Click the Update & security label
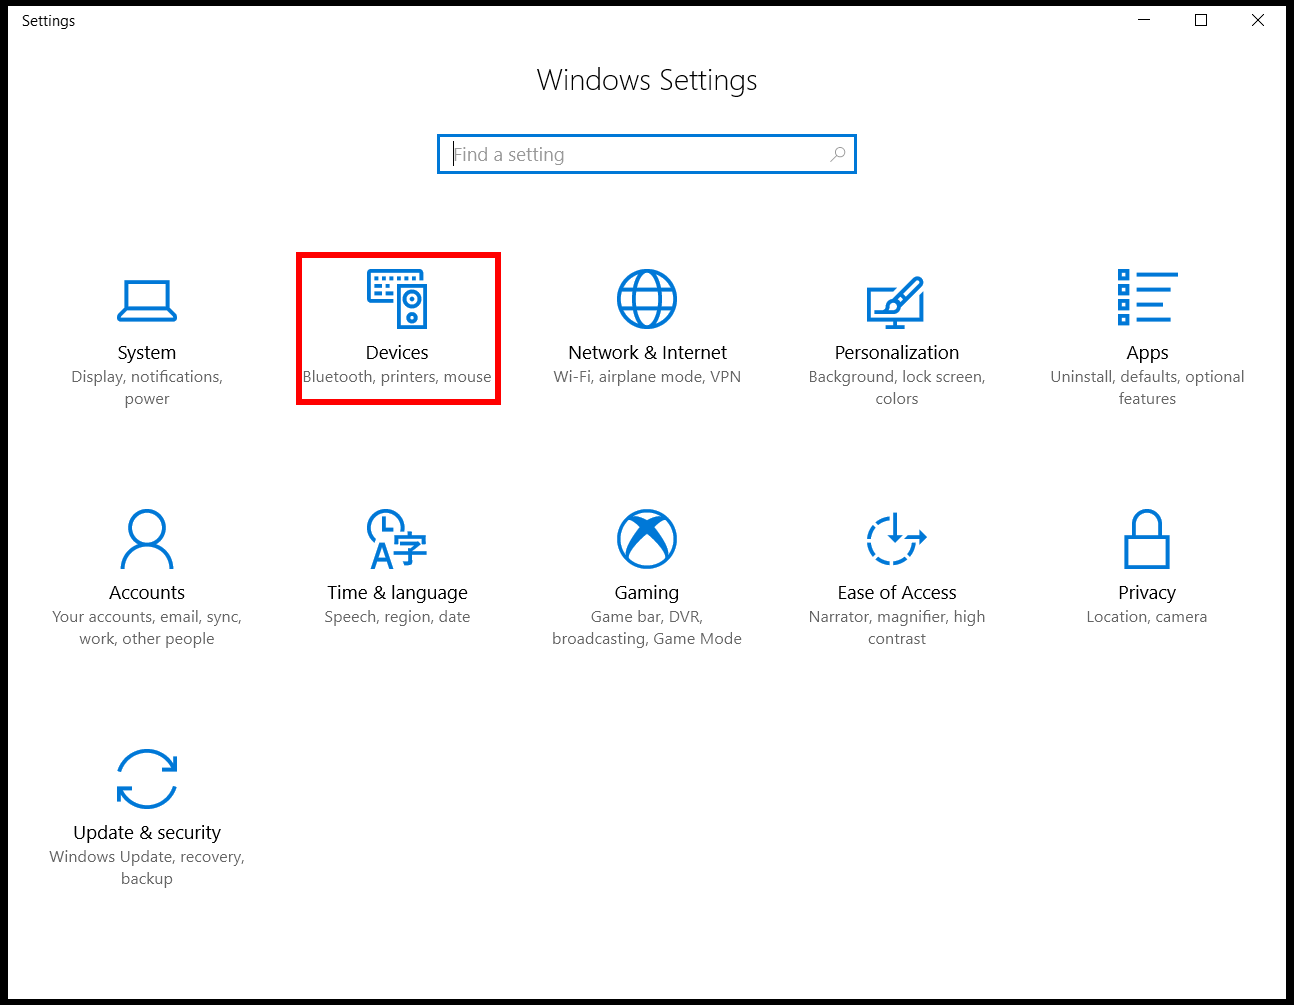 147,833
